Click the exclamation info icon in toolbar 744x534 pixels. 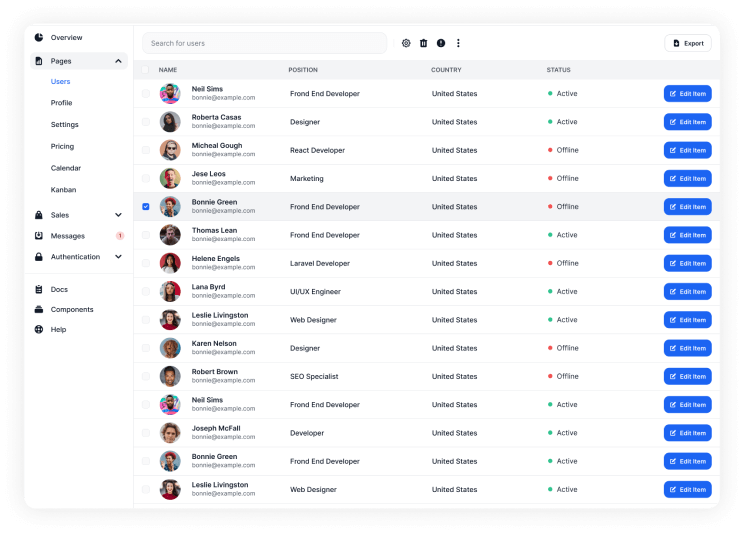click(x=441, y=43)
